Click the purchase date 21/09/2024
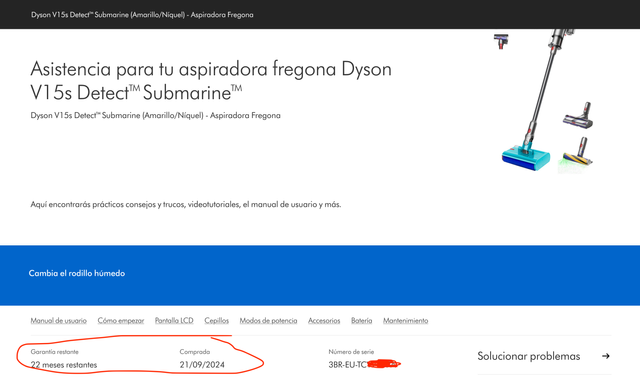 202,365
